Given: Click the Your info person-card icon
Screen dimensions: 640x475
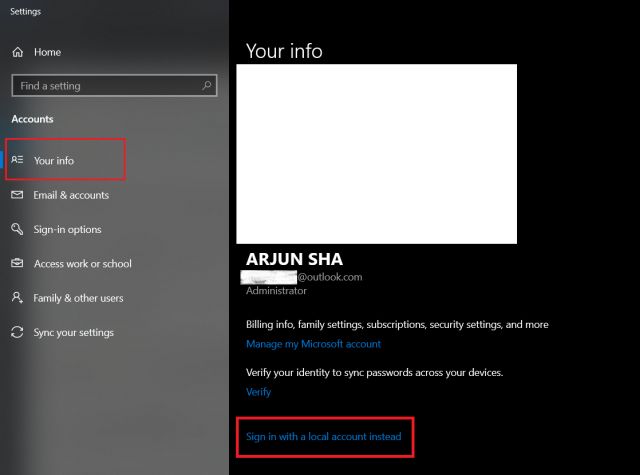Looking at the screenshot, I should 17,160.
